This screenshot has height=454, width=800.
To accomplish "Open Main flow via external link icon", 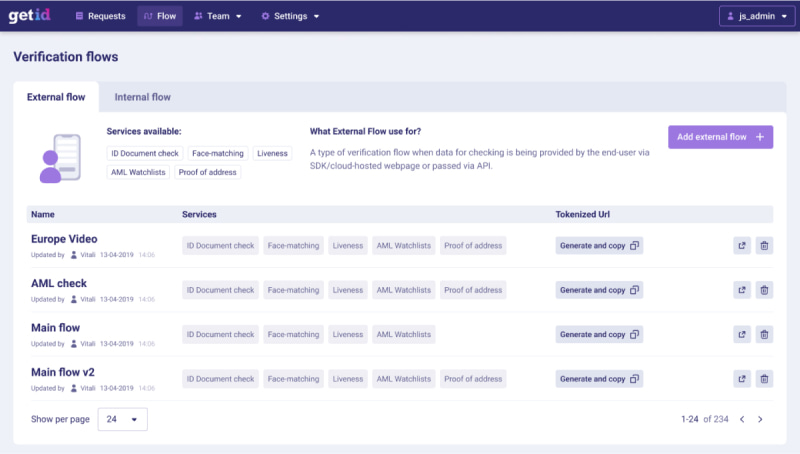I will (742, 334).
